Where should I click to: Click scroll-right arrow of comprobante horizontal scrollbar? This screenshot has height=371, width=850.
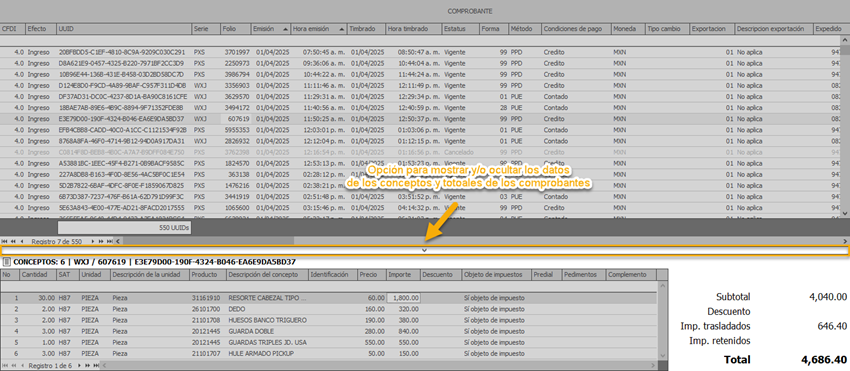click(x=845, y=241)
